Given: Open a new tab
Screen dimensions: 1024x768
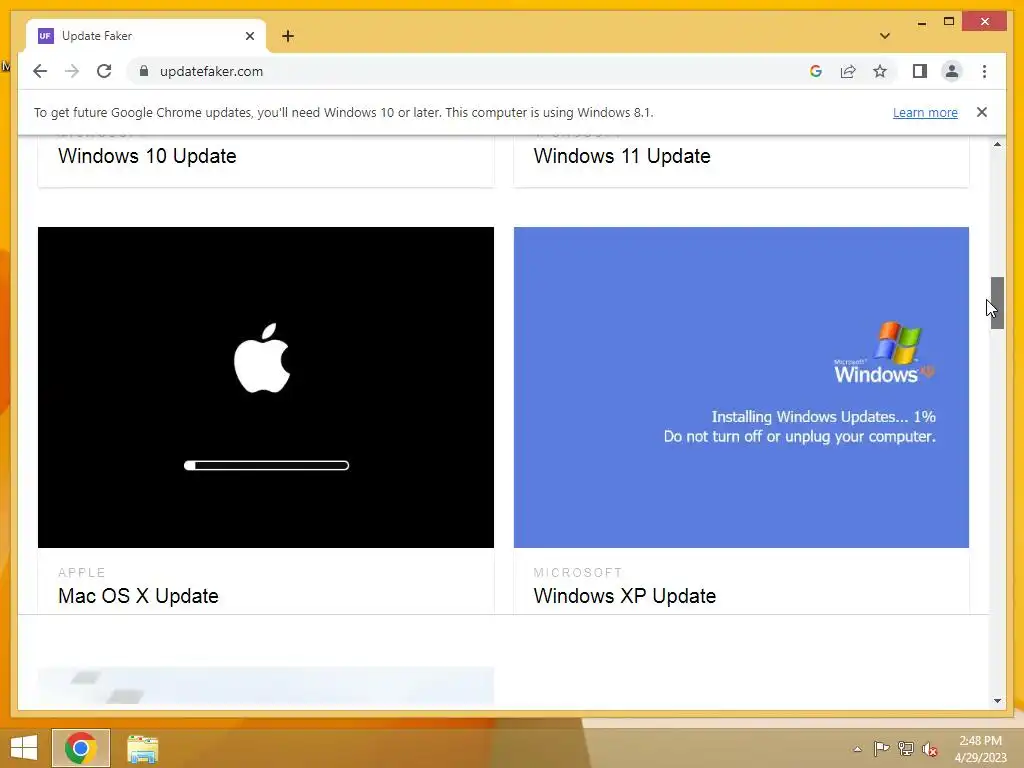Looking at the screenshot, I should point(288,36).
